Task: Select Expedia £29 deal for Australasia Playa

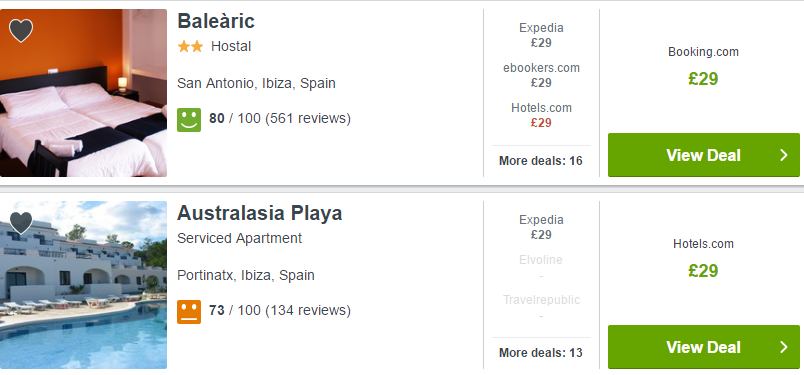Action: coord(541,227)
